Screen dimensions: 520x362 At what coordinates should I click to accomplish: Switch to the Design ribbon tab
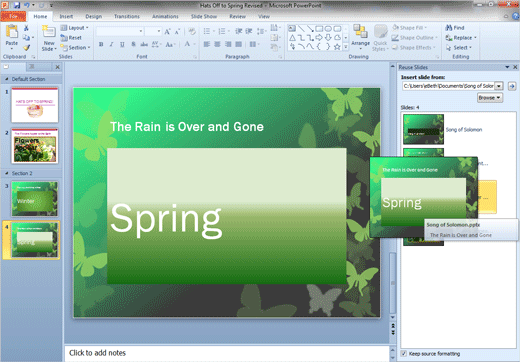94,16
